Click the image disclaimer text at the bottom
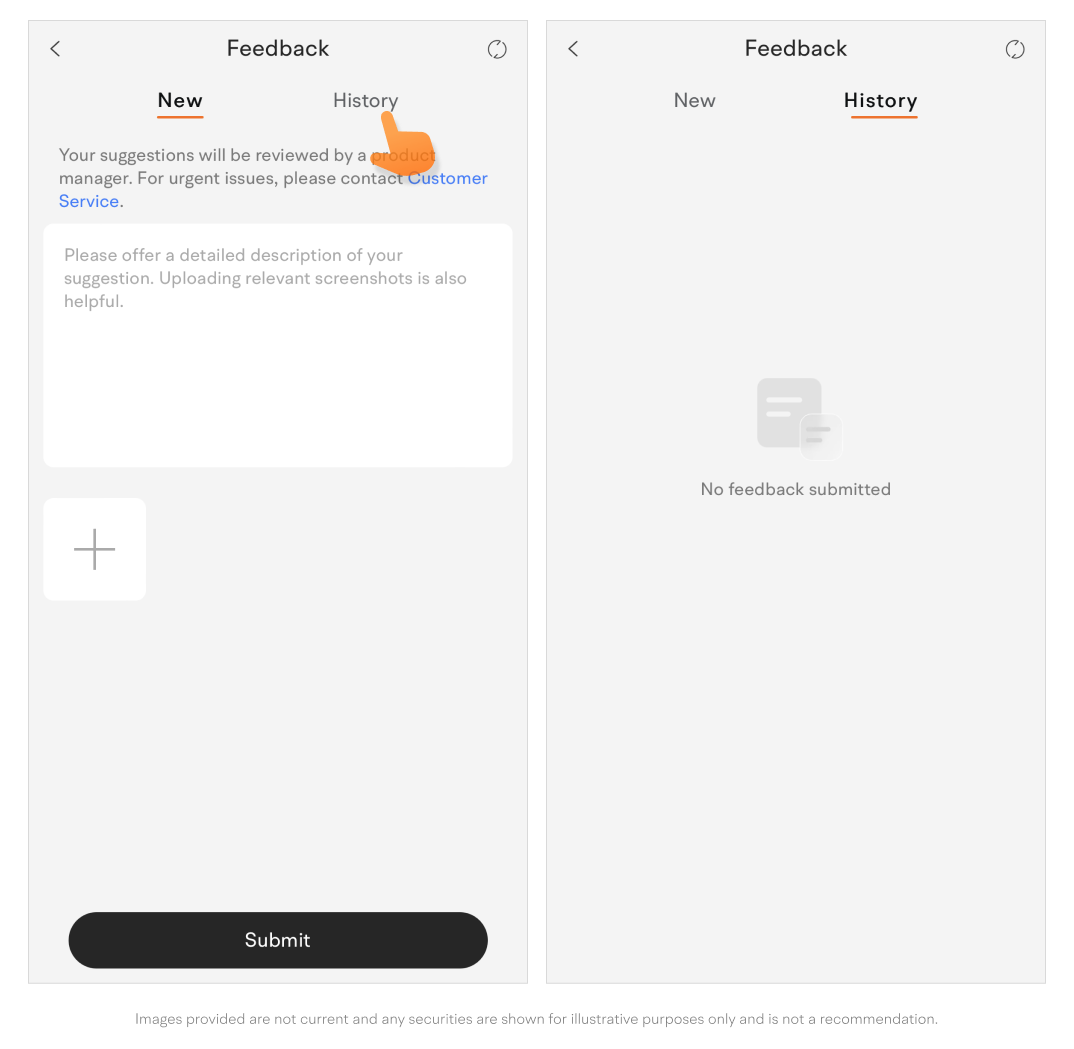This screenshot has height=1049, width=1074. coord(536,1019)
